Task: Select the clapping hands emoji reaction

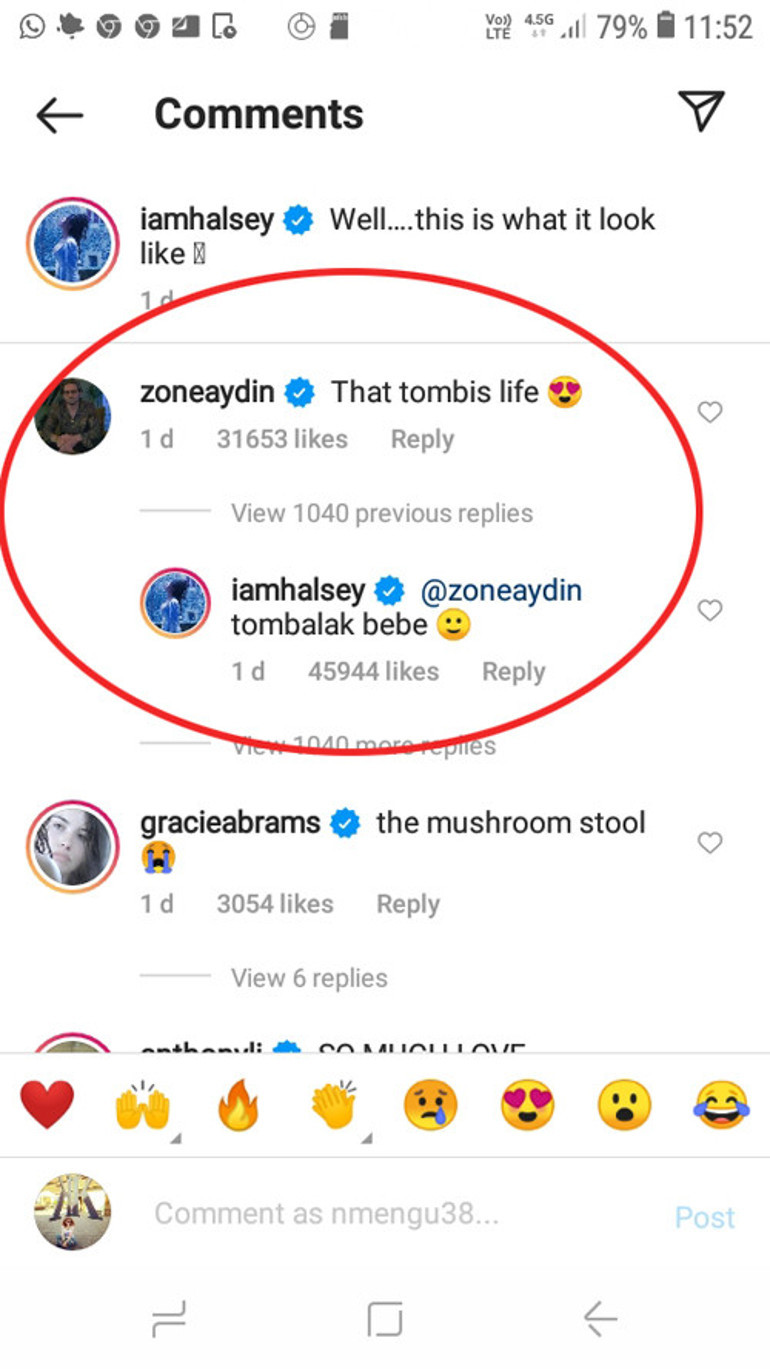Action: click(x=335, y=1104)
